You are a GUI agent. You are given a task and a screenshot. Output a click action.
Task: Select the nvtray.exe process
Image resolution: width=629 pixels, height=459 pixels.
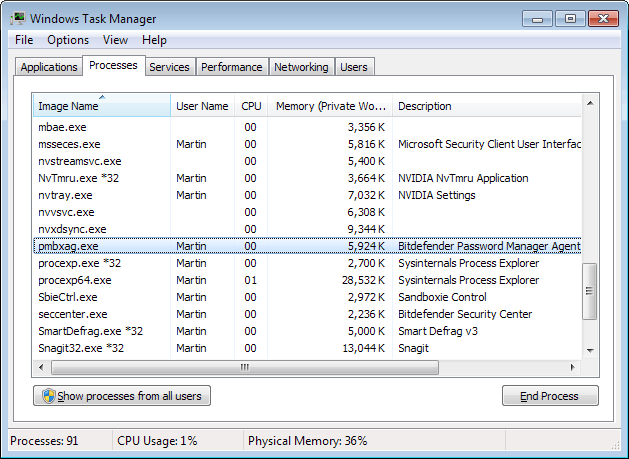coord(307,195)
